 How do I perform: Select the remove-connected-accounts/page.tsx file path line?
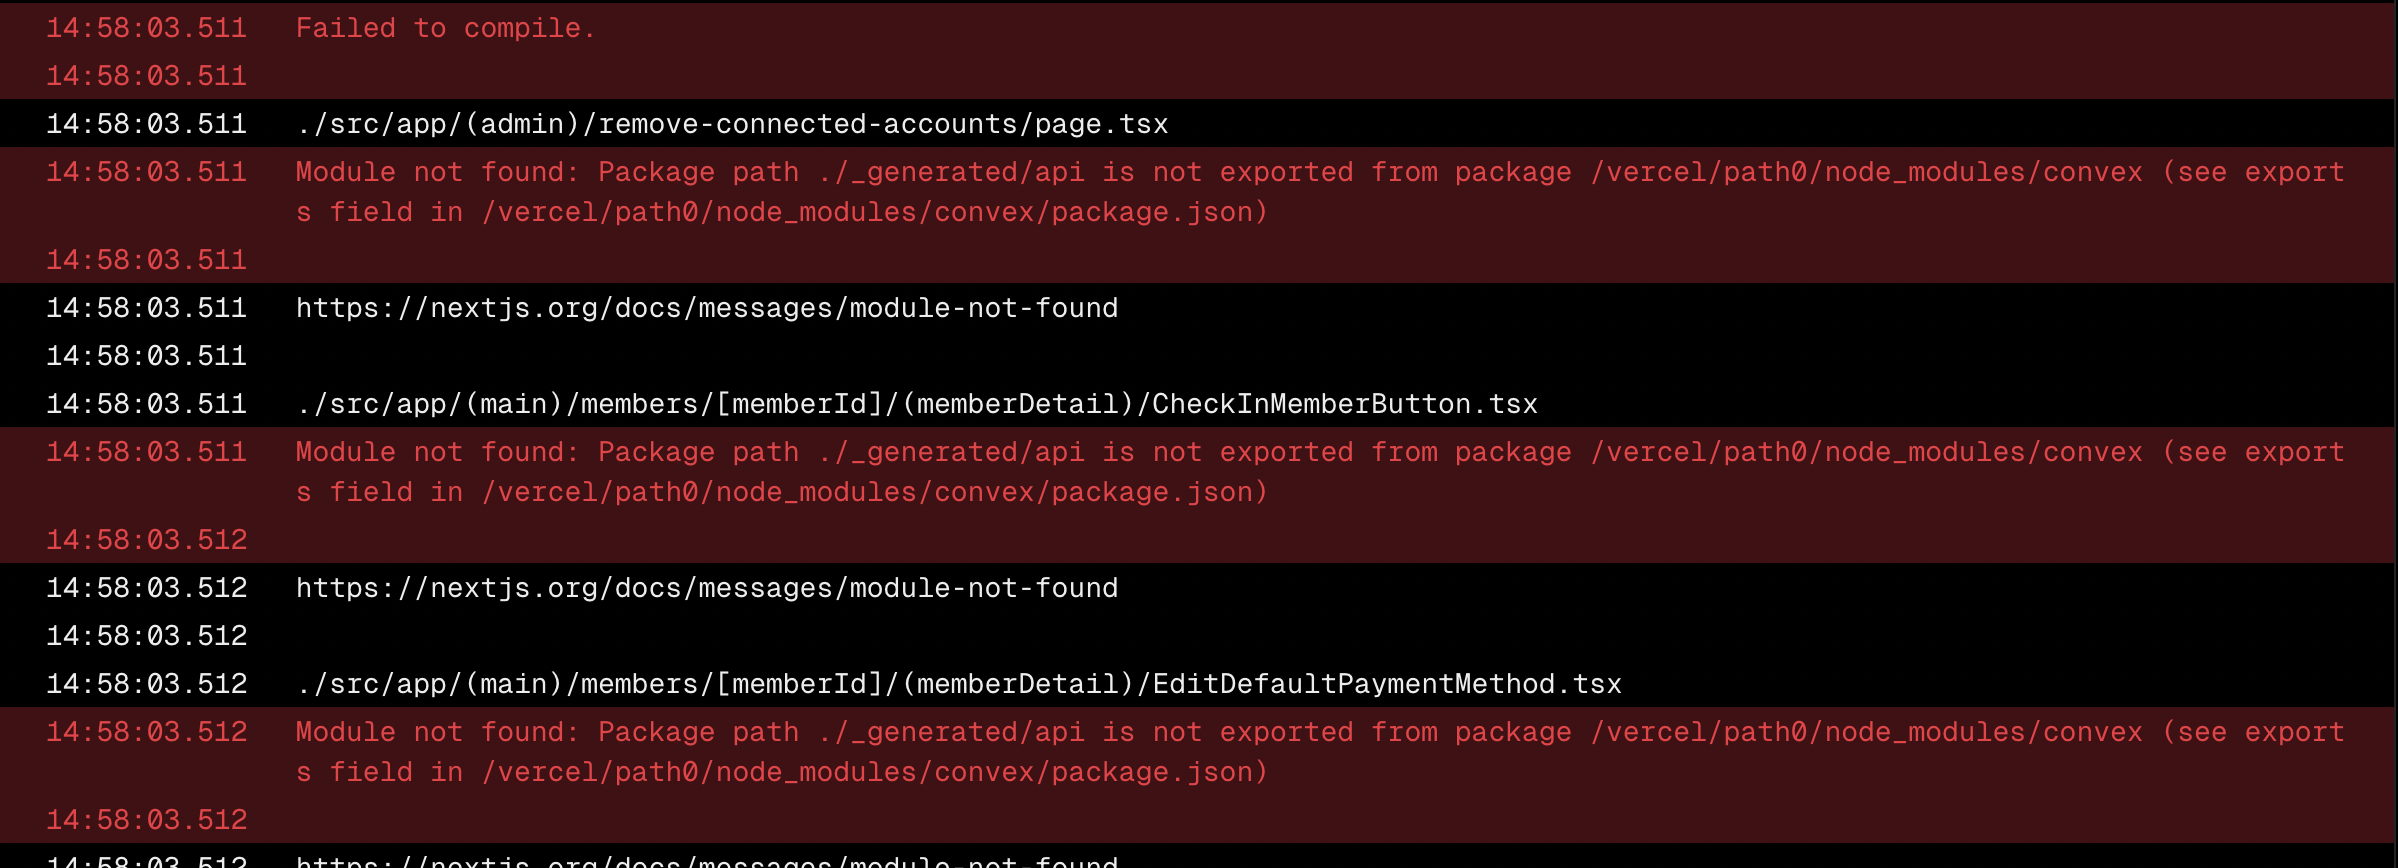(732, 124)
